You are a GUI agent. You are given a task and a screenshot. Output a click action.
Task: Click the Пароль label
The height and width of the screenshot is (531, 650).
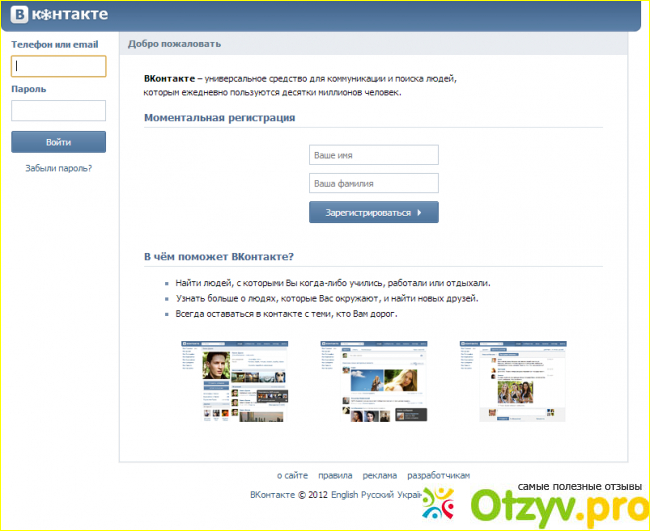coord(29,89)
